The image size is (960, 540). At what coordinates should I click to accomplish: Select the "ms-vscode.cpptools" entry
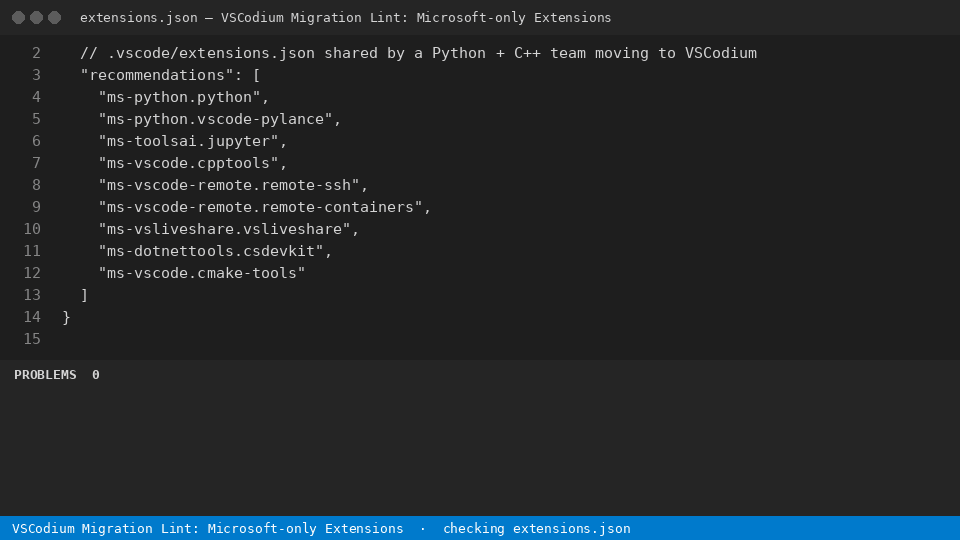[x=189, y=163]
